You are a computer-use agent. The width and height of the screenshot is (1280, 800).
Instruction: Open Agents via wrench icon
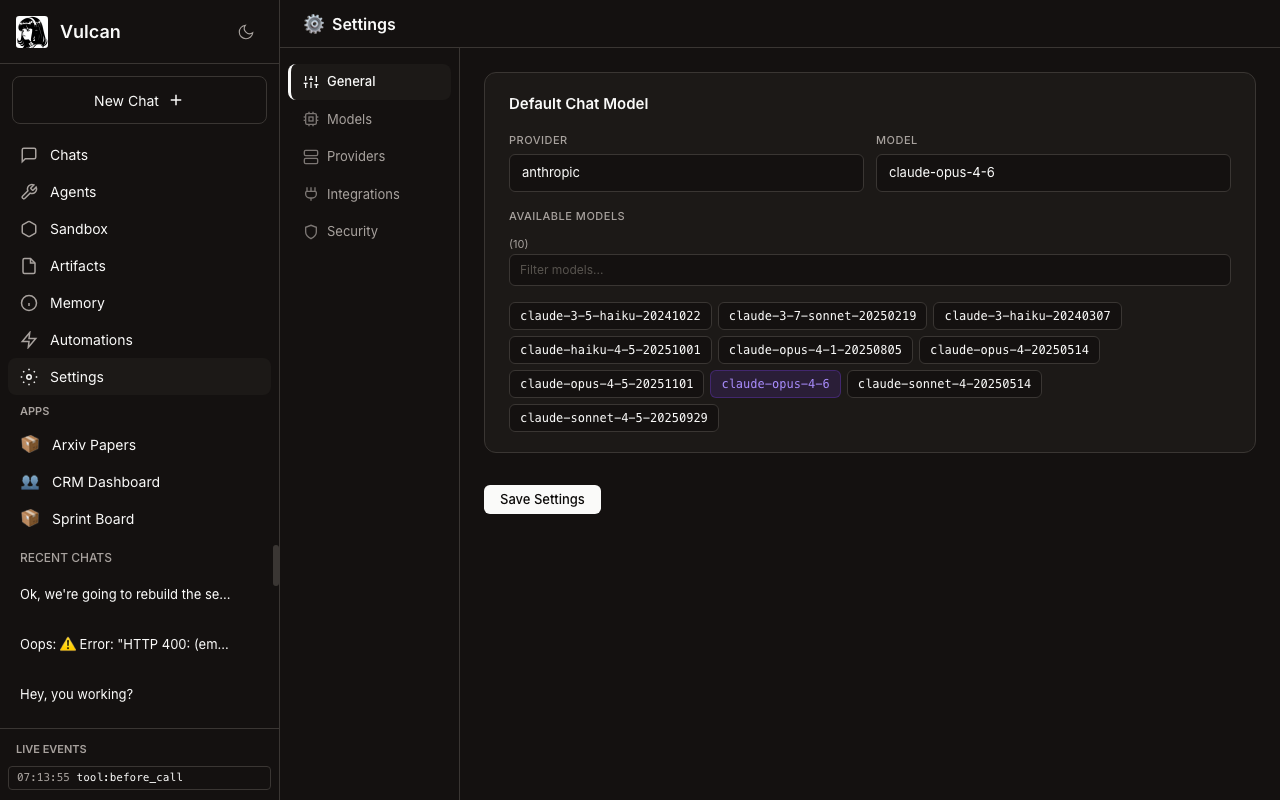29,192
